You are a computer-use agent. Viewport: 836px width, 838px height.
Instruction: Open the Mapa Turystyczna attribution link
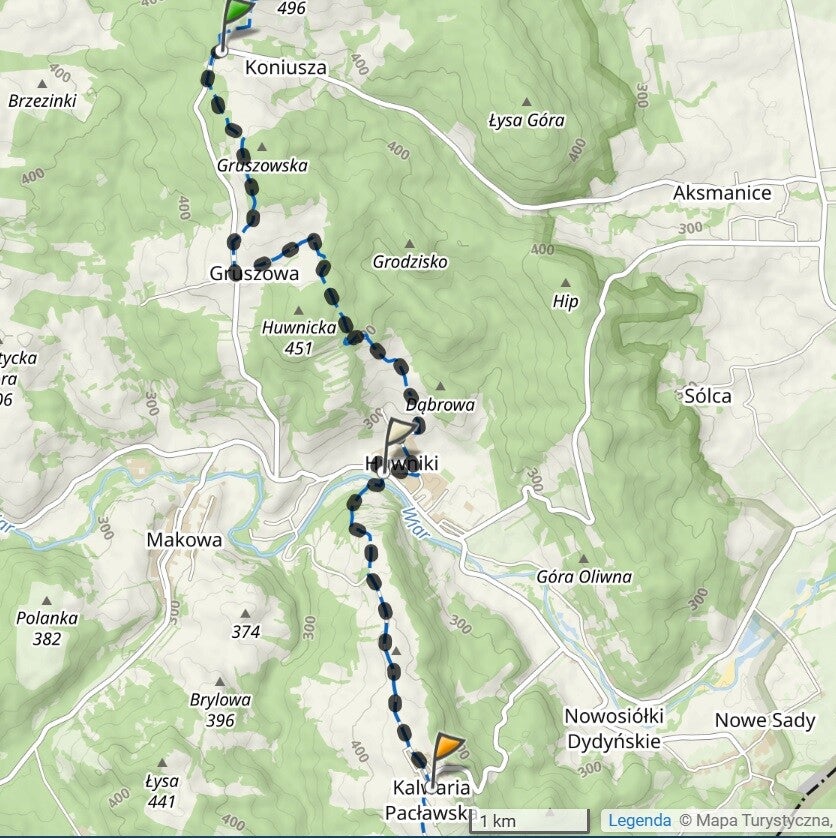click(x=757, y=820)
